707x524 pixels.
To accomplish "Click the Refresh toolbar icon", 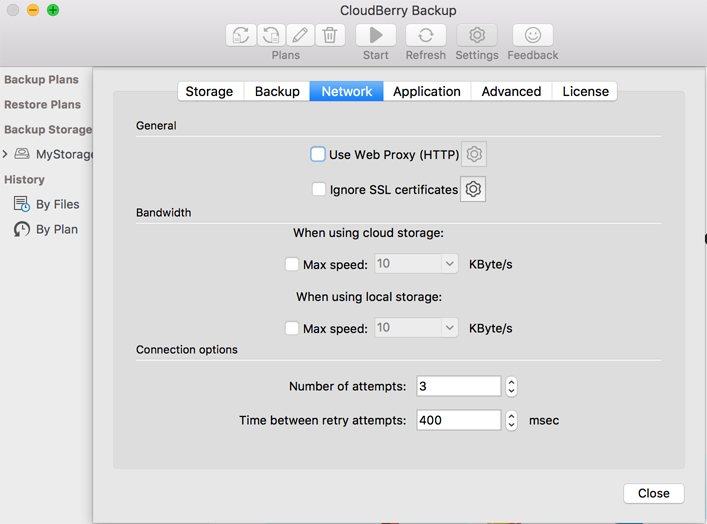I will pyautogui.click(x=426, y=35).
